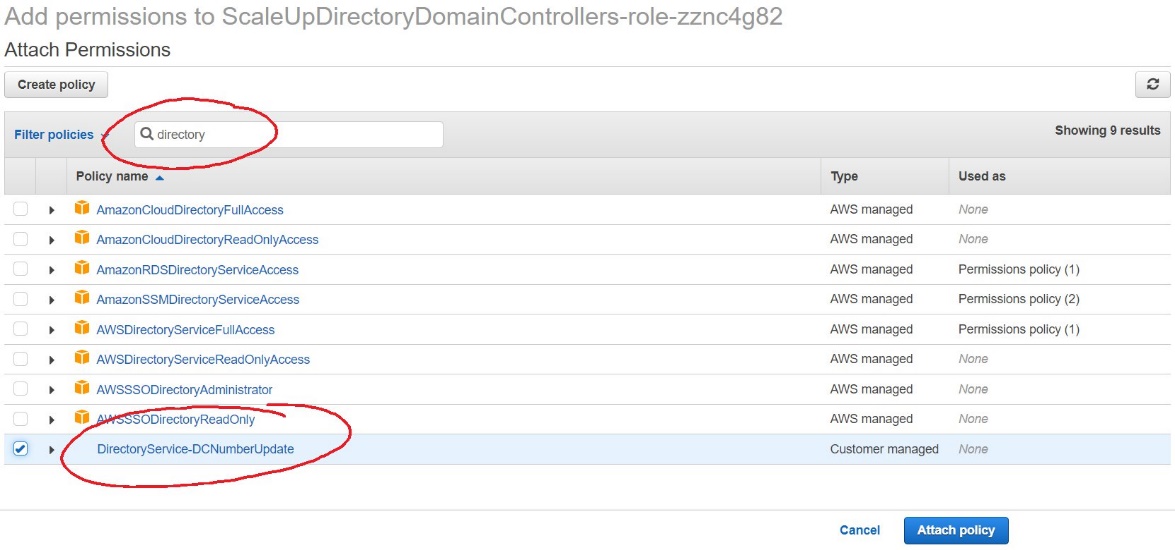Click the Create policy button
This screenshot has height=550, width=1175.
56,85
